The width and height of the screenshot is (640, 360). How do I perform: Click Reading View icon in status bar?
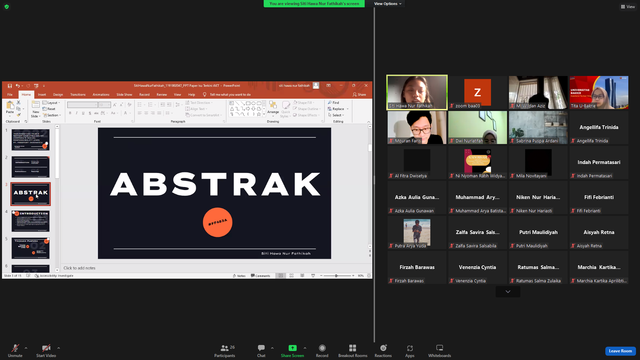point(302,276)
